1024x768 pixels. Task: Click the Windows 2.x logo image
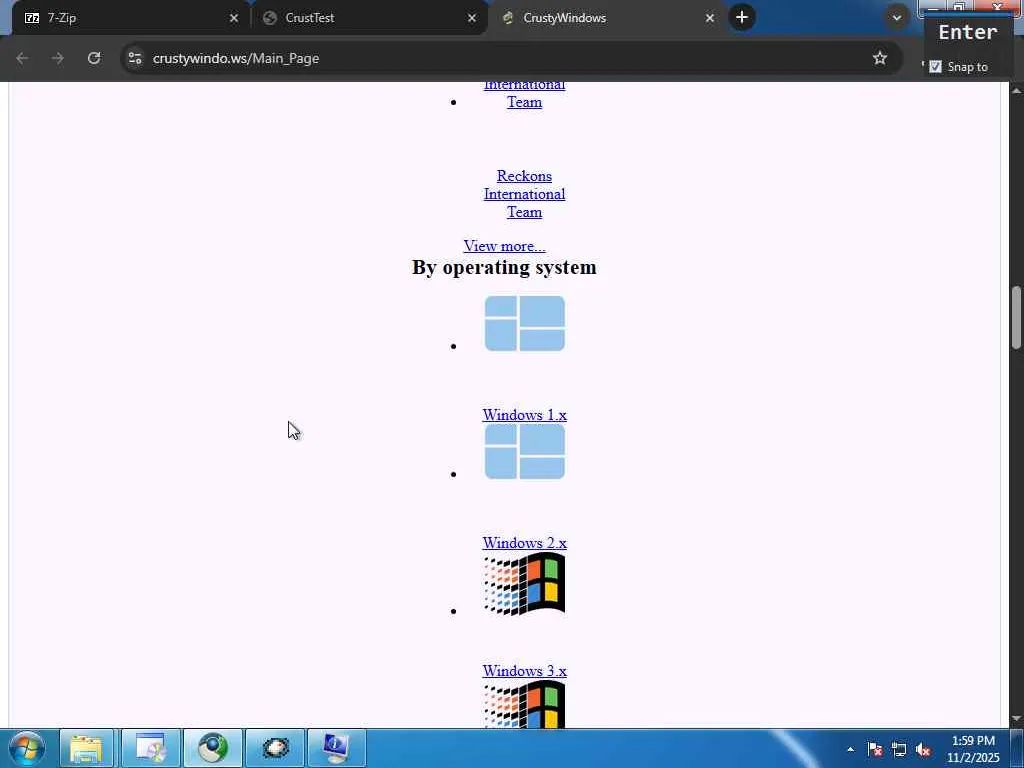pyautogui.click(x=524, y=451)
